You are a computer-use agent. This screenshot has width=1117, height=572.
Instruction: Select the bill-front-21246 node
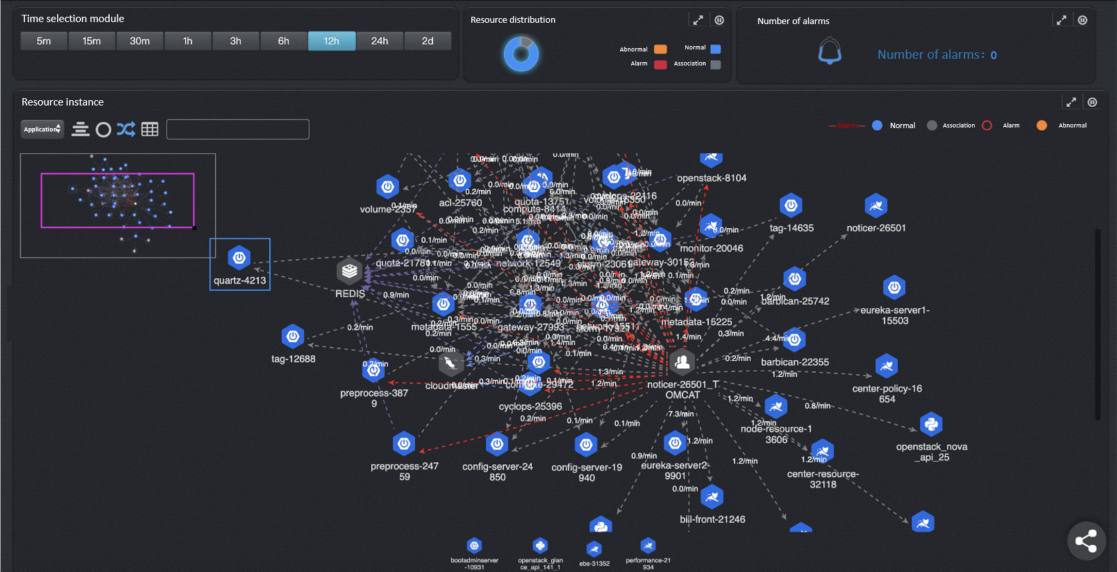[x=712, y=496]
